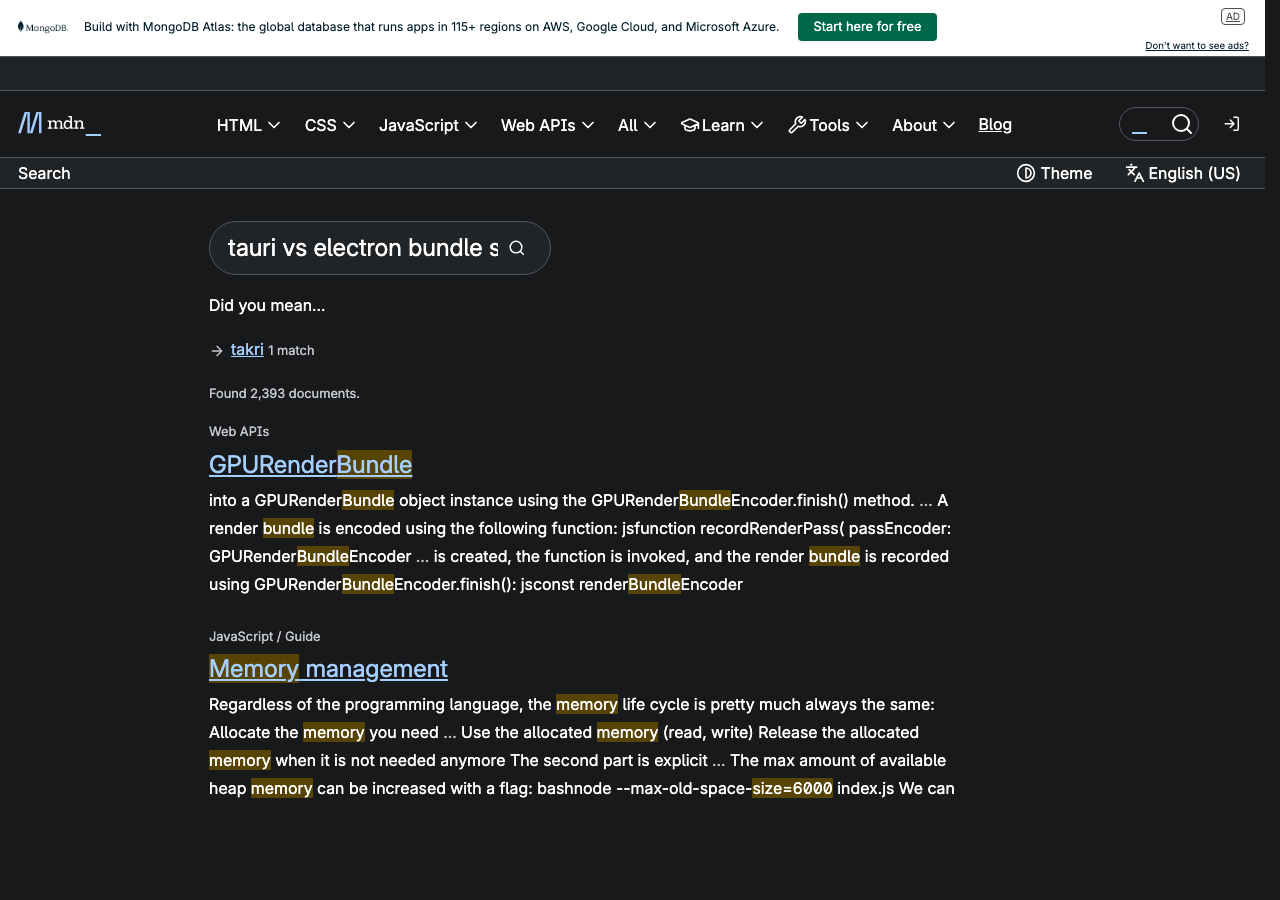
Task: Click the Start here for free button
Action: [867, 27]
